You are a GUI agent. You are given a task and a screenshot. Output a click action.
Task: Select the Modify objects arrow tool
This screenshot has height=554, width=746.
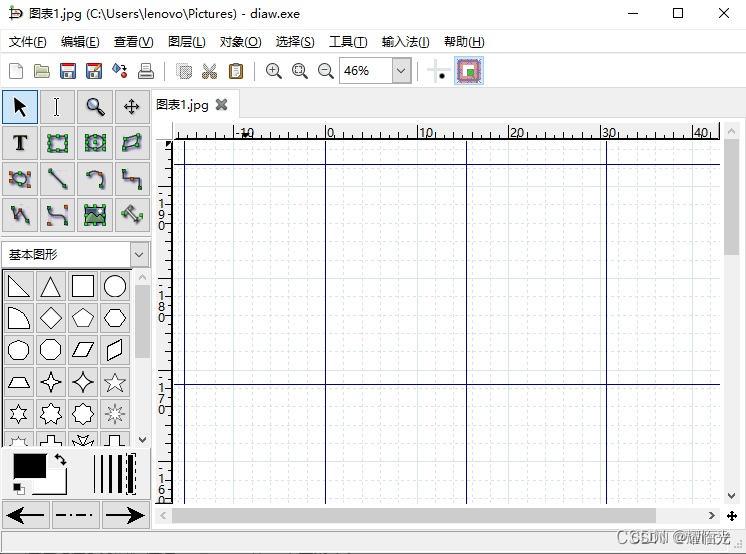[20, 107]
